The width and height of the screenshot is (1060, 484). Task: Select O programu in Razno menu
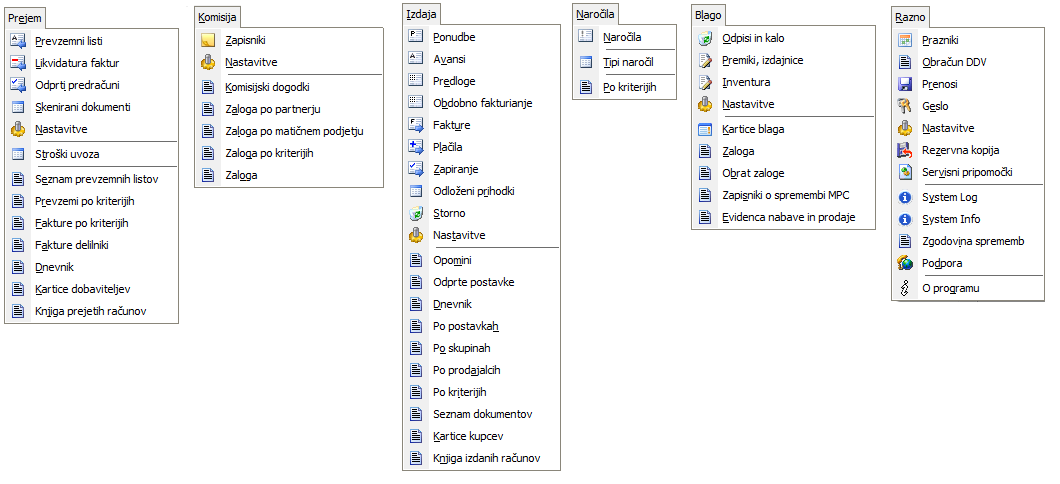950,289
